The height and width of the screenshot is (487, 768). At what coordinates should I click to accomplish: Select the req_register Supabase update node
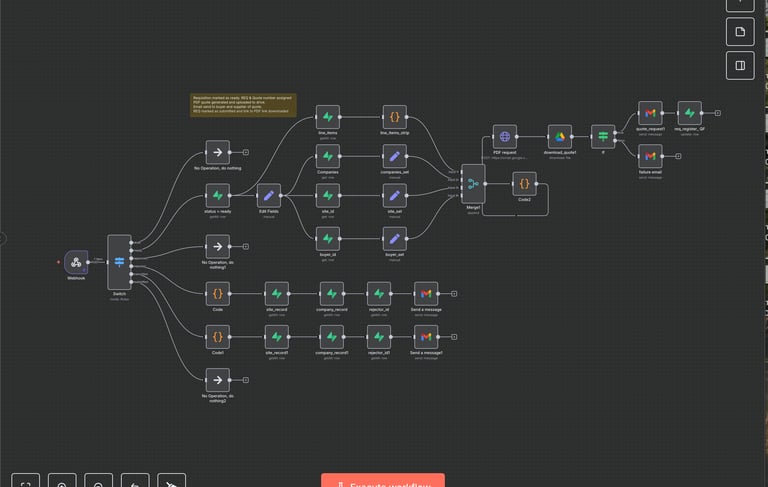689,113
